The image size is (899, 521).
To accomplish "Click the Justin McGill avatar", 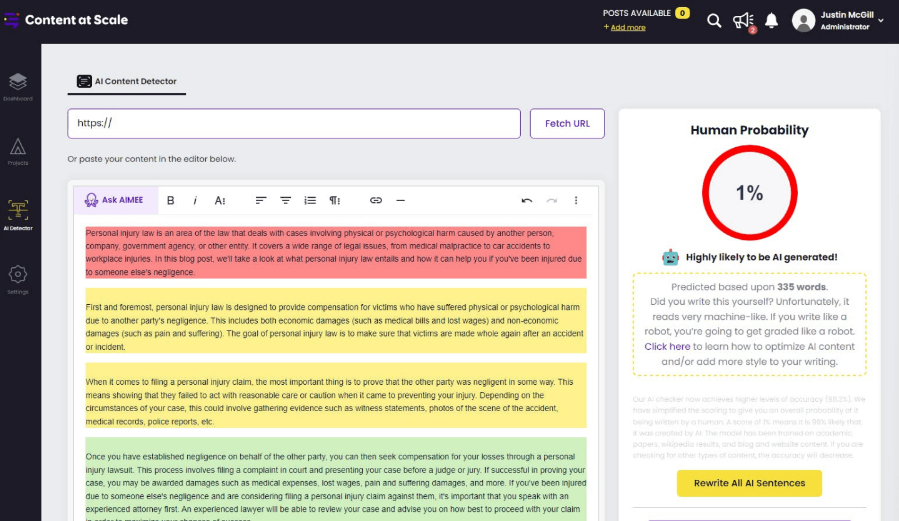I will pyautogui.click(x=803, y=21).
